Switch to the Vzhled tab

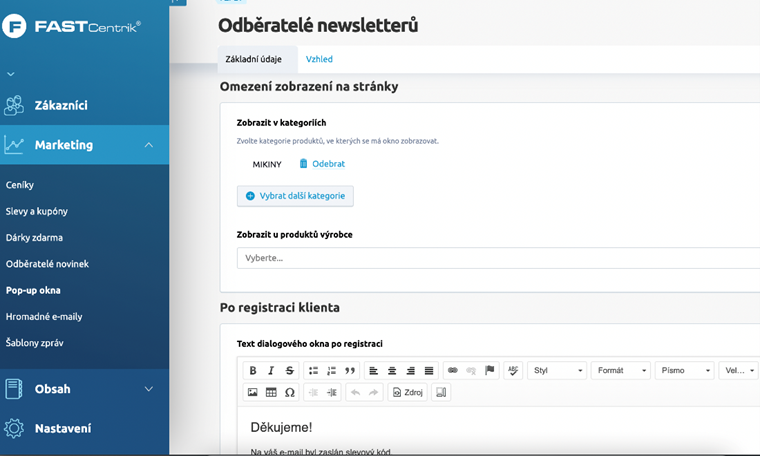tap(319, 59)
